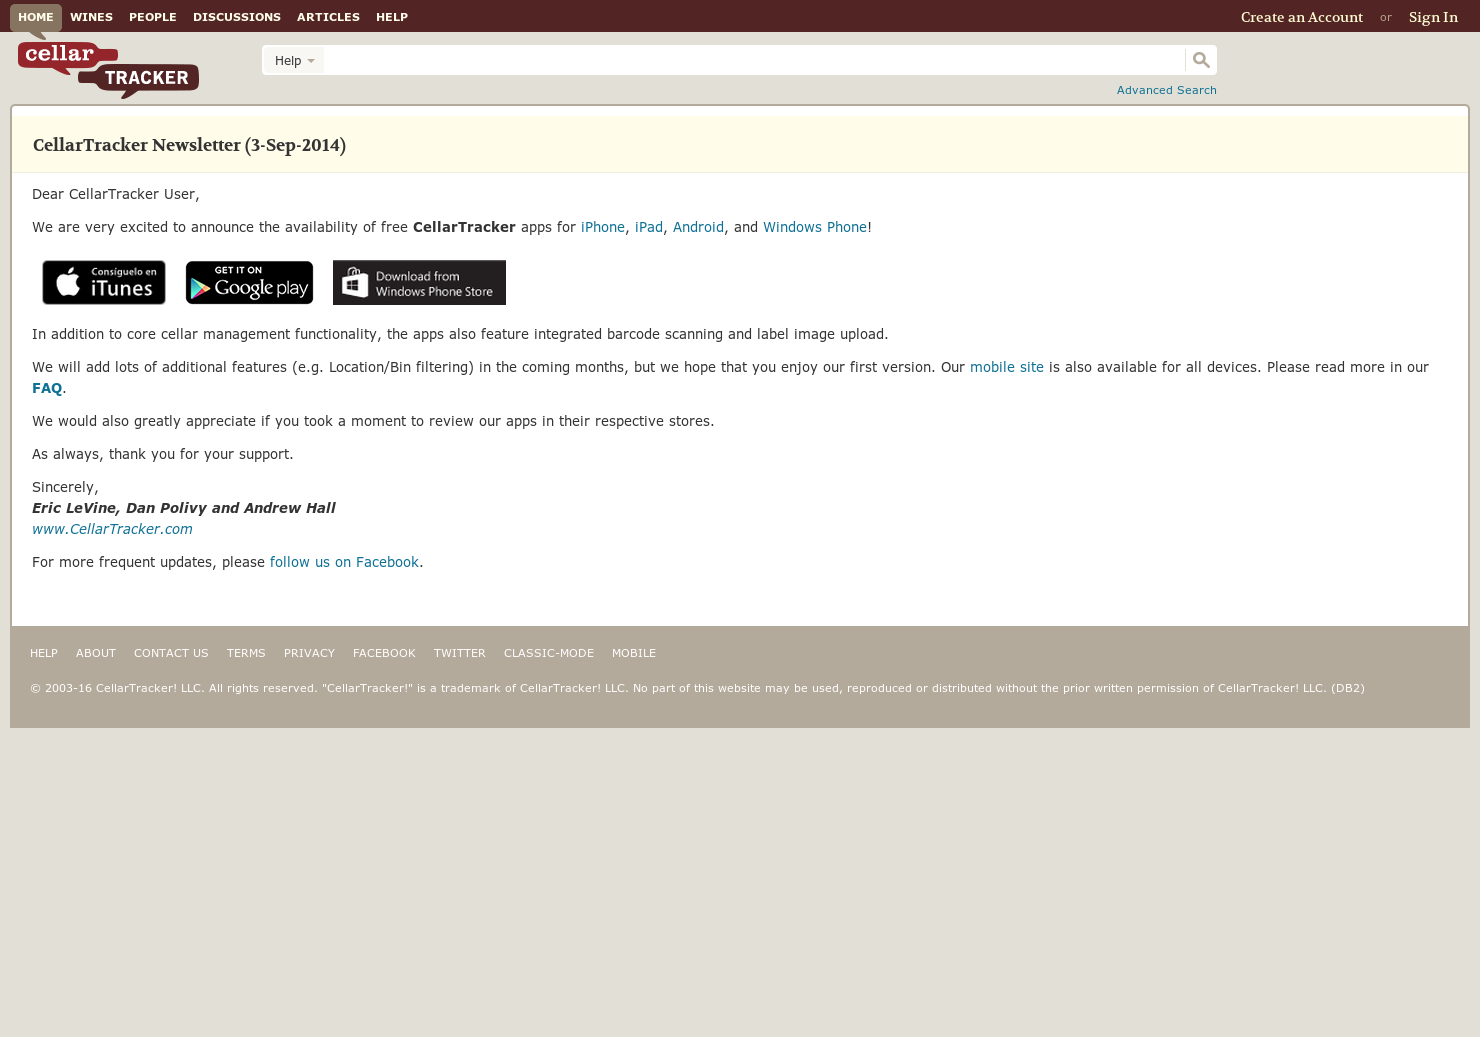Click the newsletter title heading
This screenshot has height=1037, width=1480.
(189, 145)
